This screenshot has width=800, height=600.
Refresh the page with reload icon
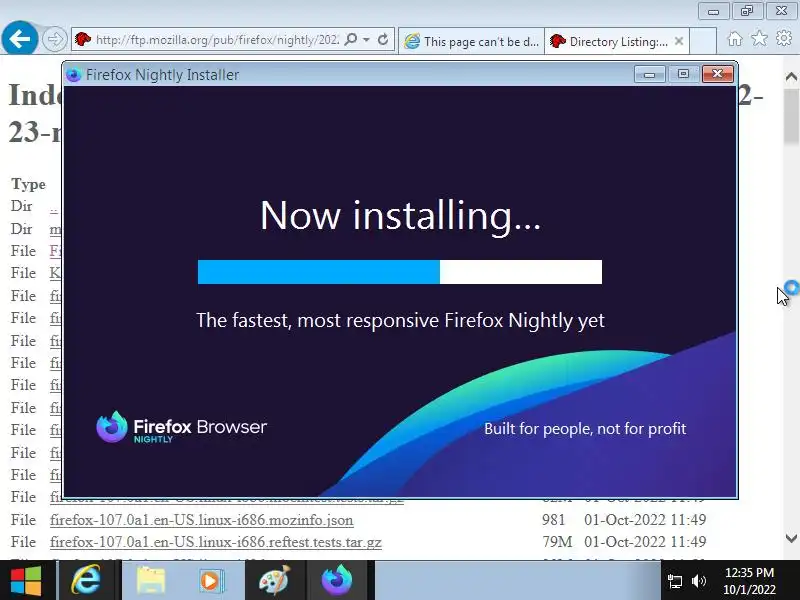[x=383, y=39]
